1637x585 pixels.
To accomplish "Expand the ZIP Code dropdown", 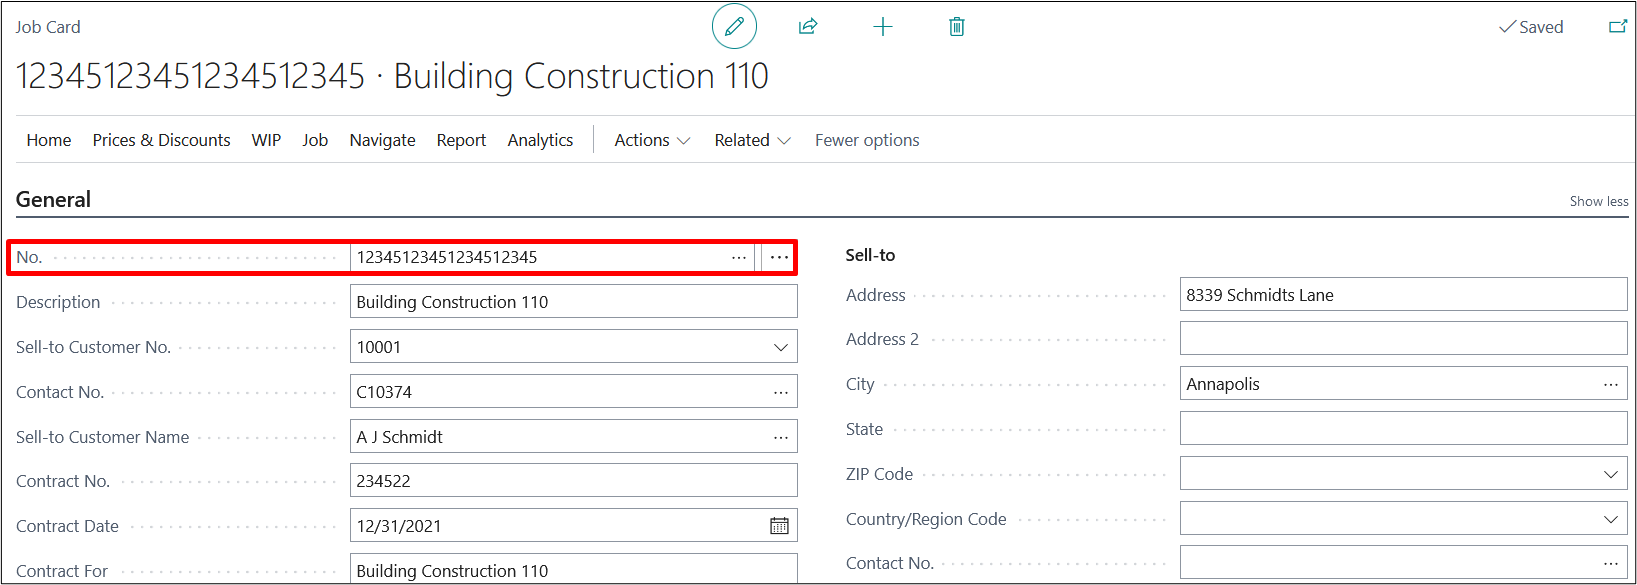I will coord(1610,474).
